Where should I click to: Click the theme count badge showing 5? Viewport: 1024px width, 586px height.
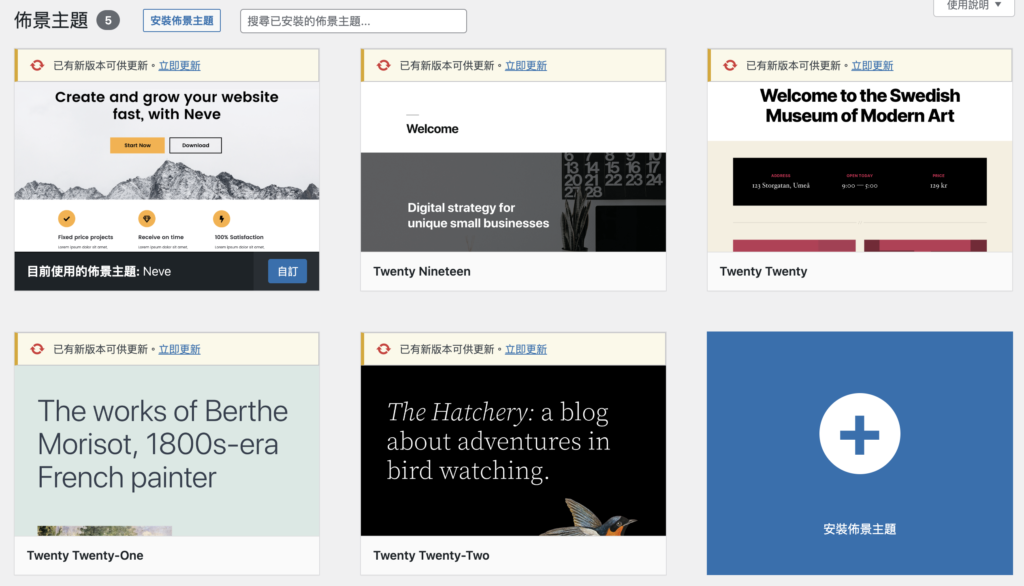coord(108,21)
